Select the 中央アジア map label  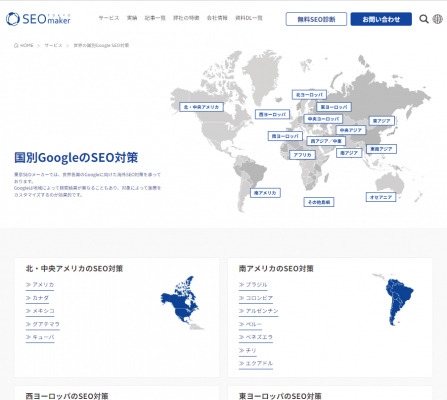pyautogui.click(x=351, y=130)
